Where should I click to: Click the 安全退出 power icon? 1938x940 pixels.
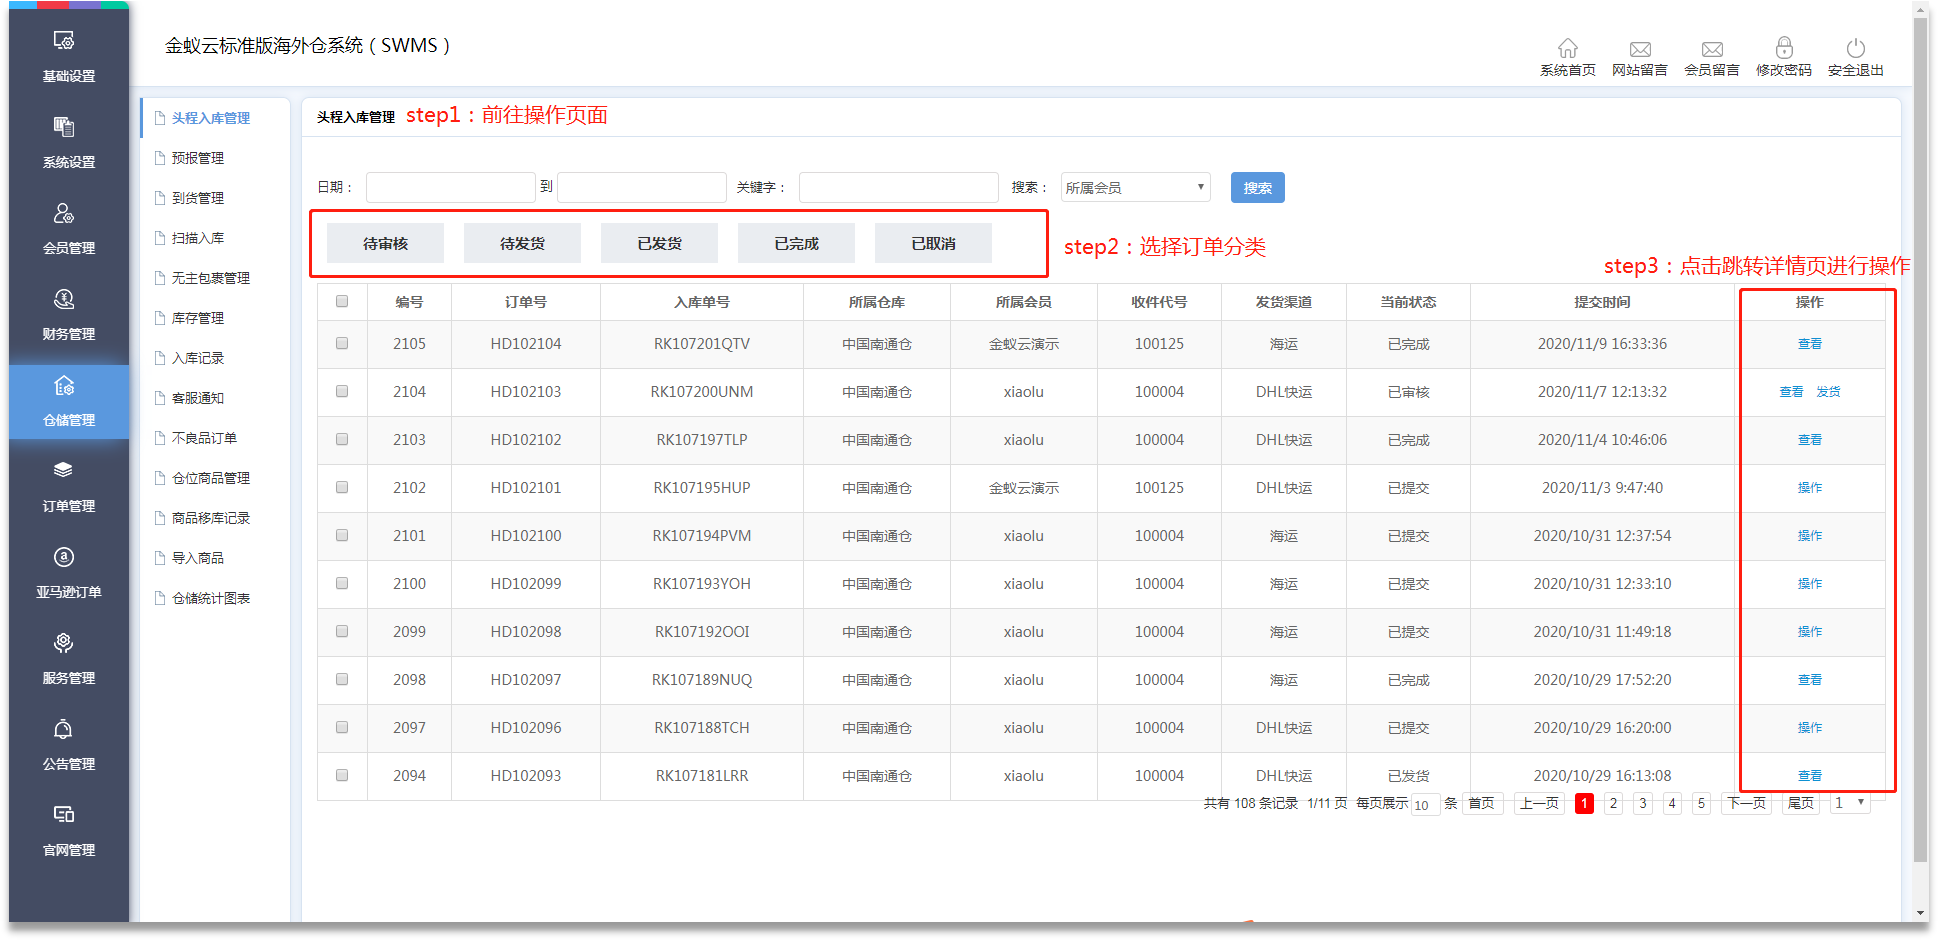[1855, 49]
